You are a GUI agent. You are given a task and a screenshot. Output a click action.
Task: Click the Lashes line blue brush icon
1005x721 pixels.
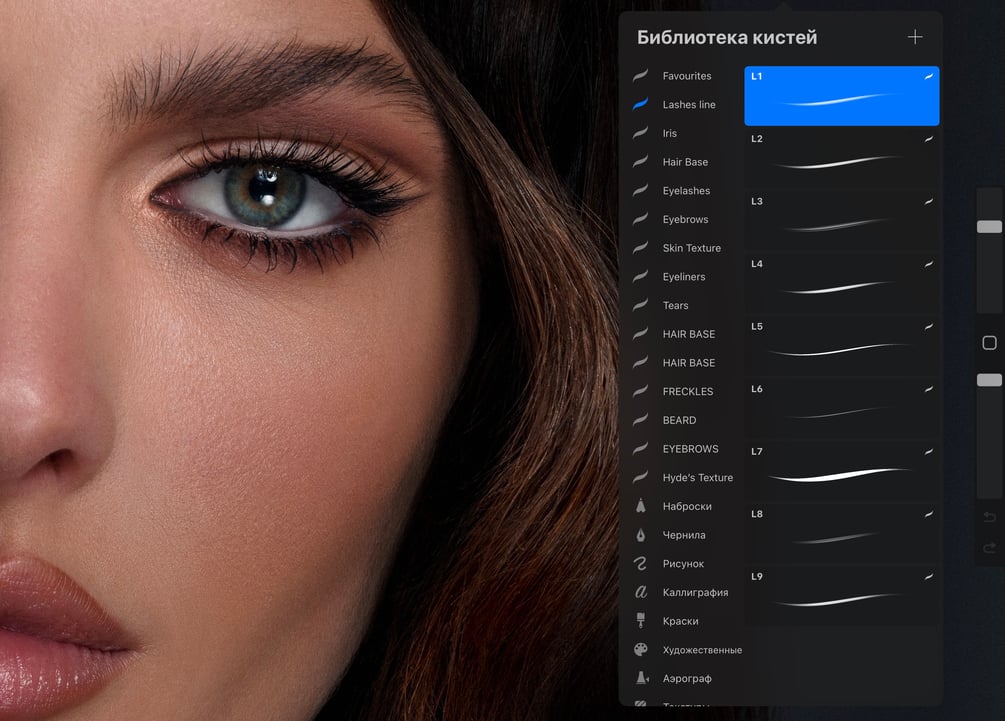pyautogui.click(x=640, y=104)
